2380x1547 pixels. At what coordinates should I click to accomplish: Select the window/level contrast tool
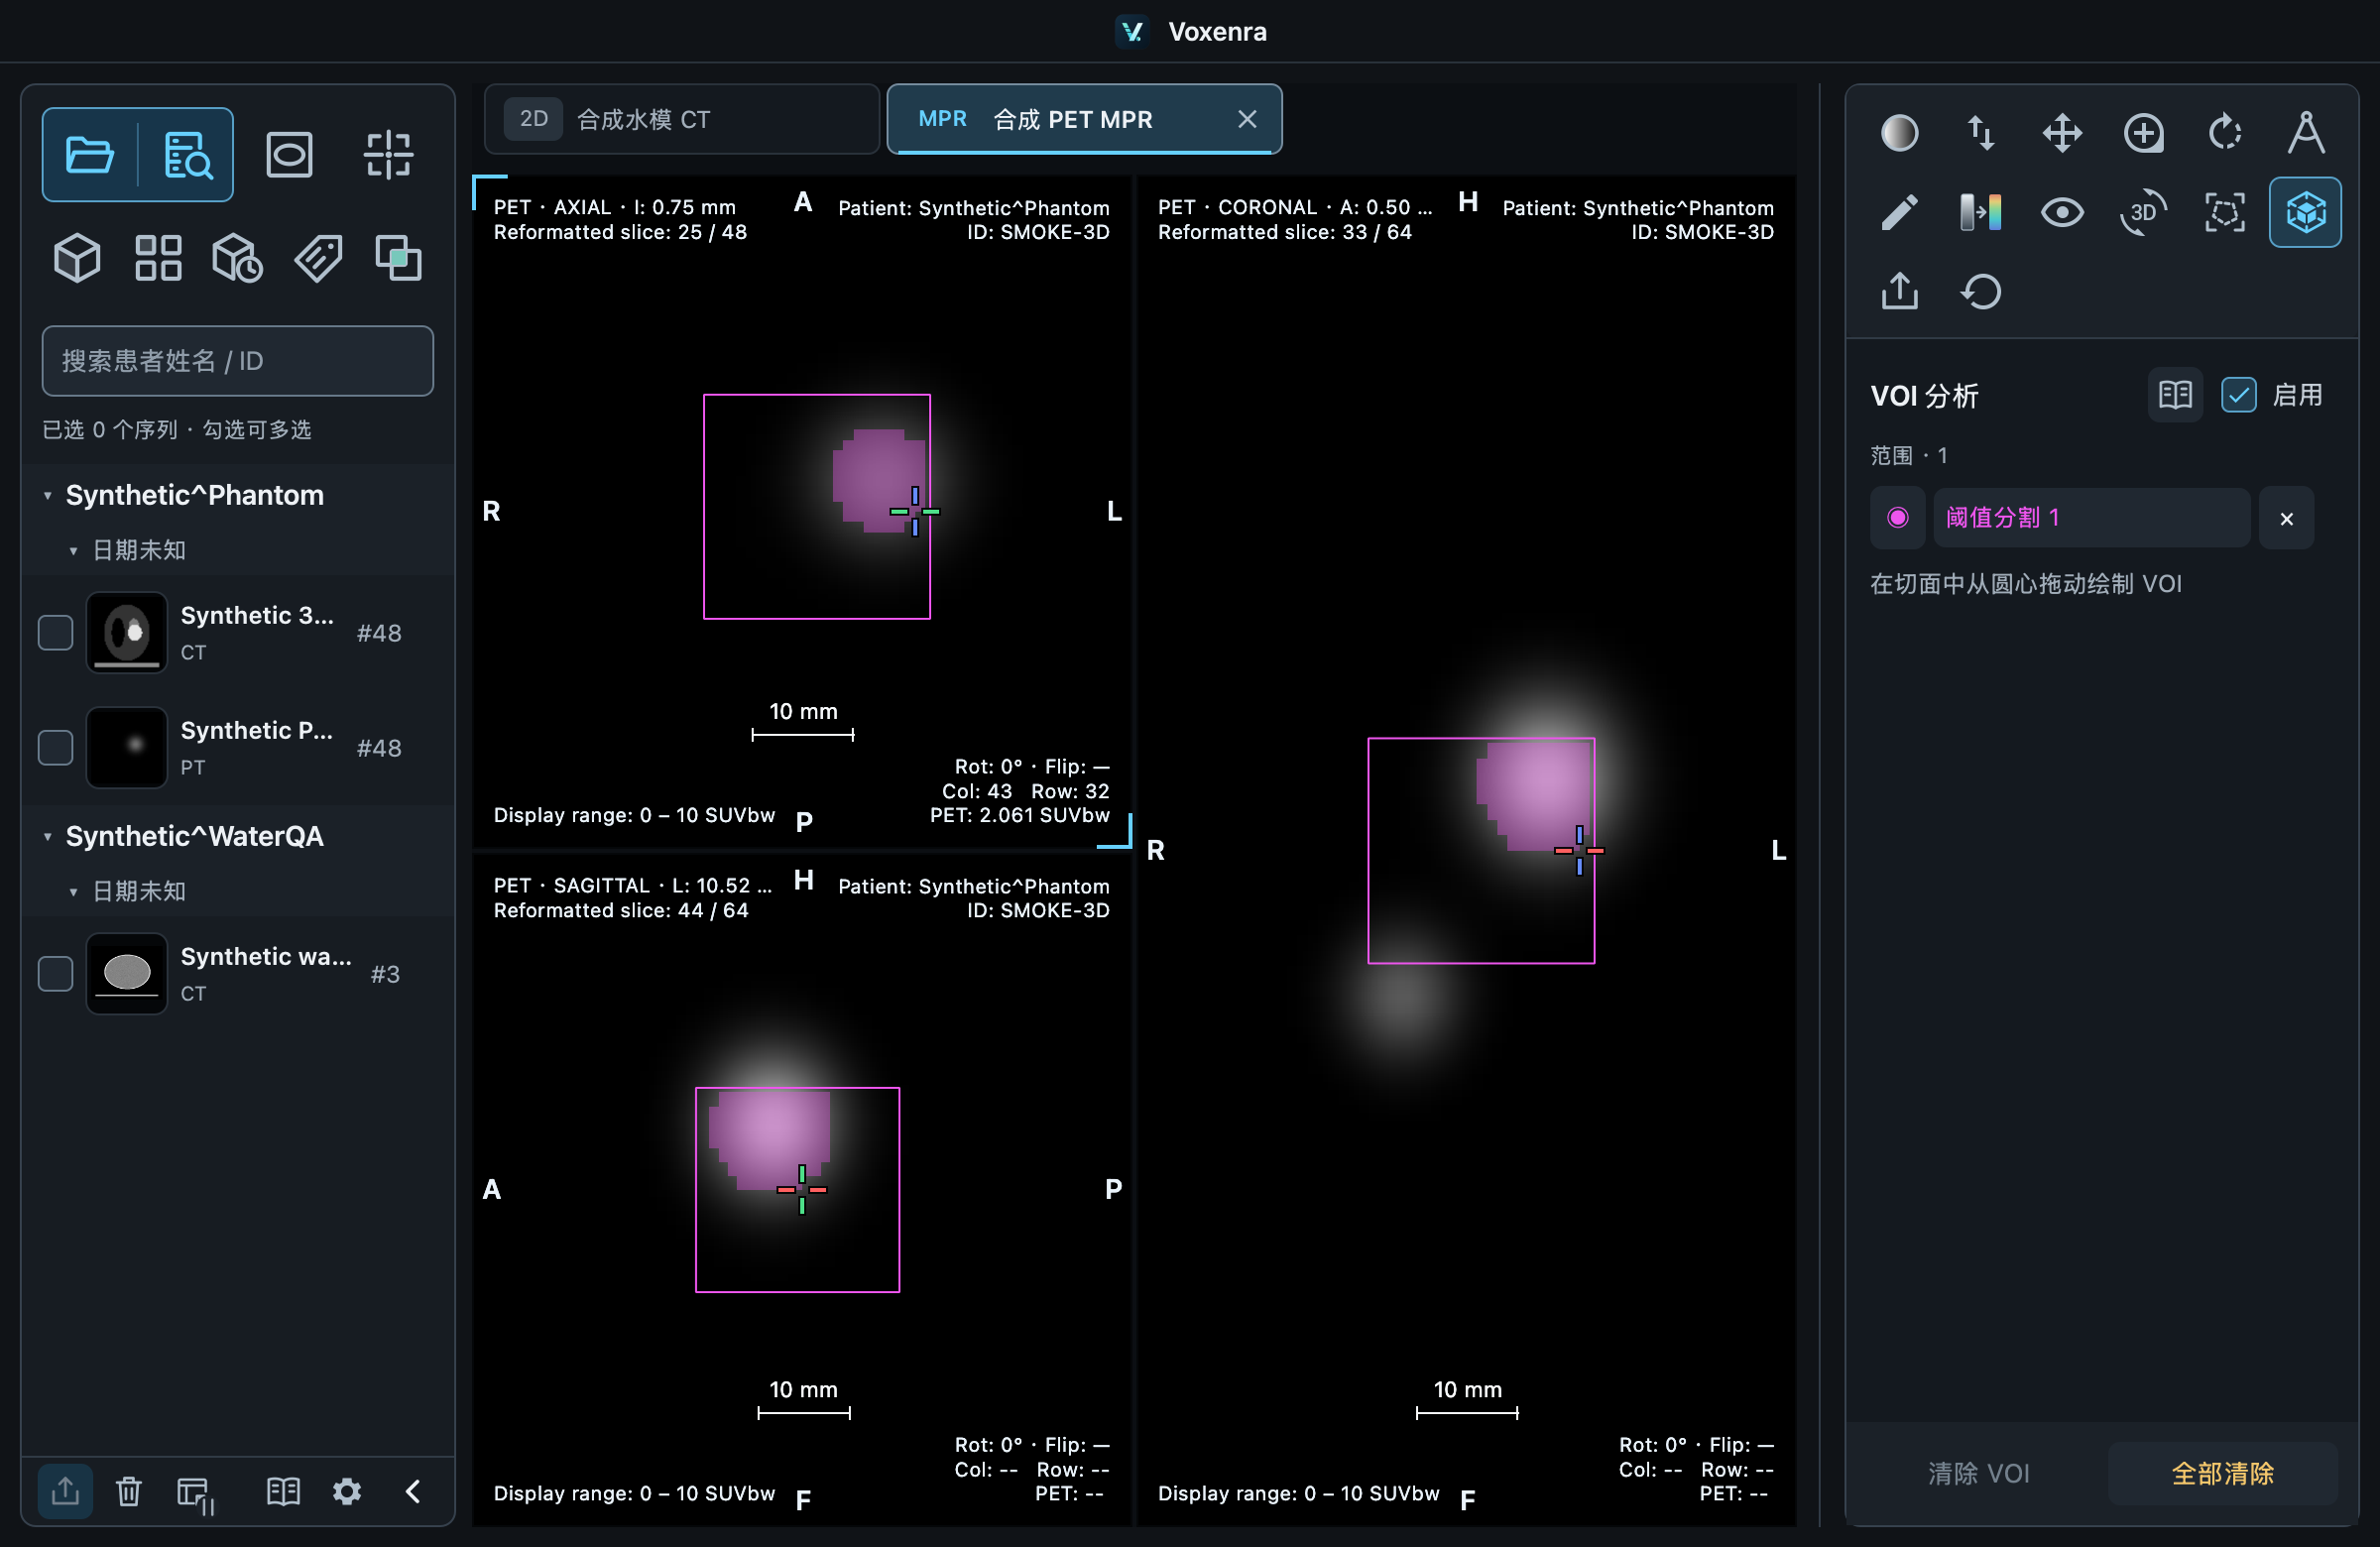tap(1899, 133)
